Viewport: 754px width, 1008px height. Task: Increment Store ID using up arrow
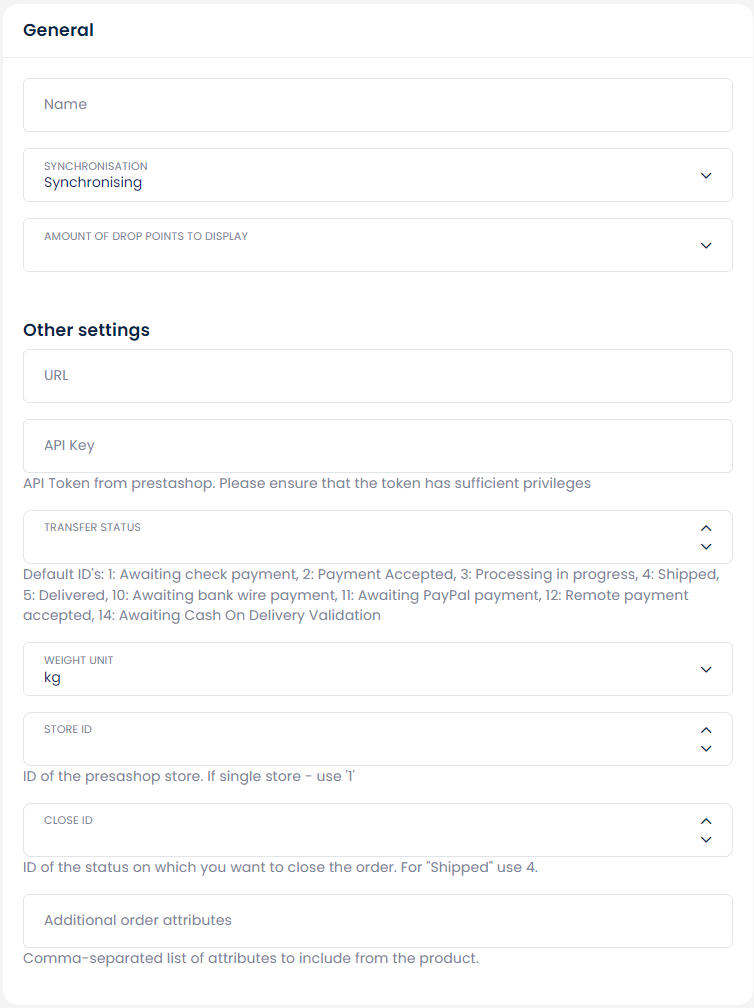click(706, 730)
